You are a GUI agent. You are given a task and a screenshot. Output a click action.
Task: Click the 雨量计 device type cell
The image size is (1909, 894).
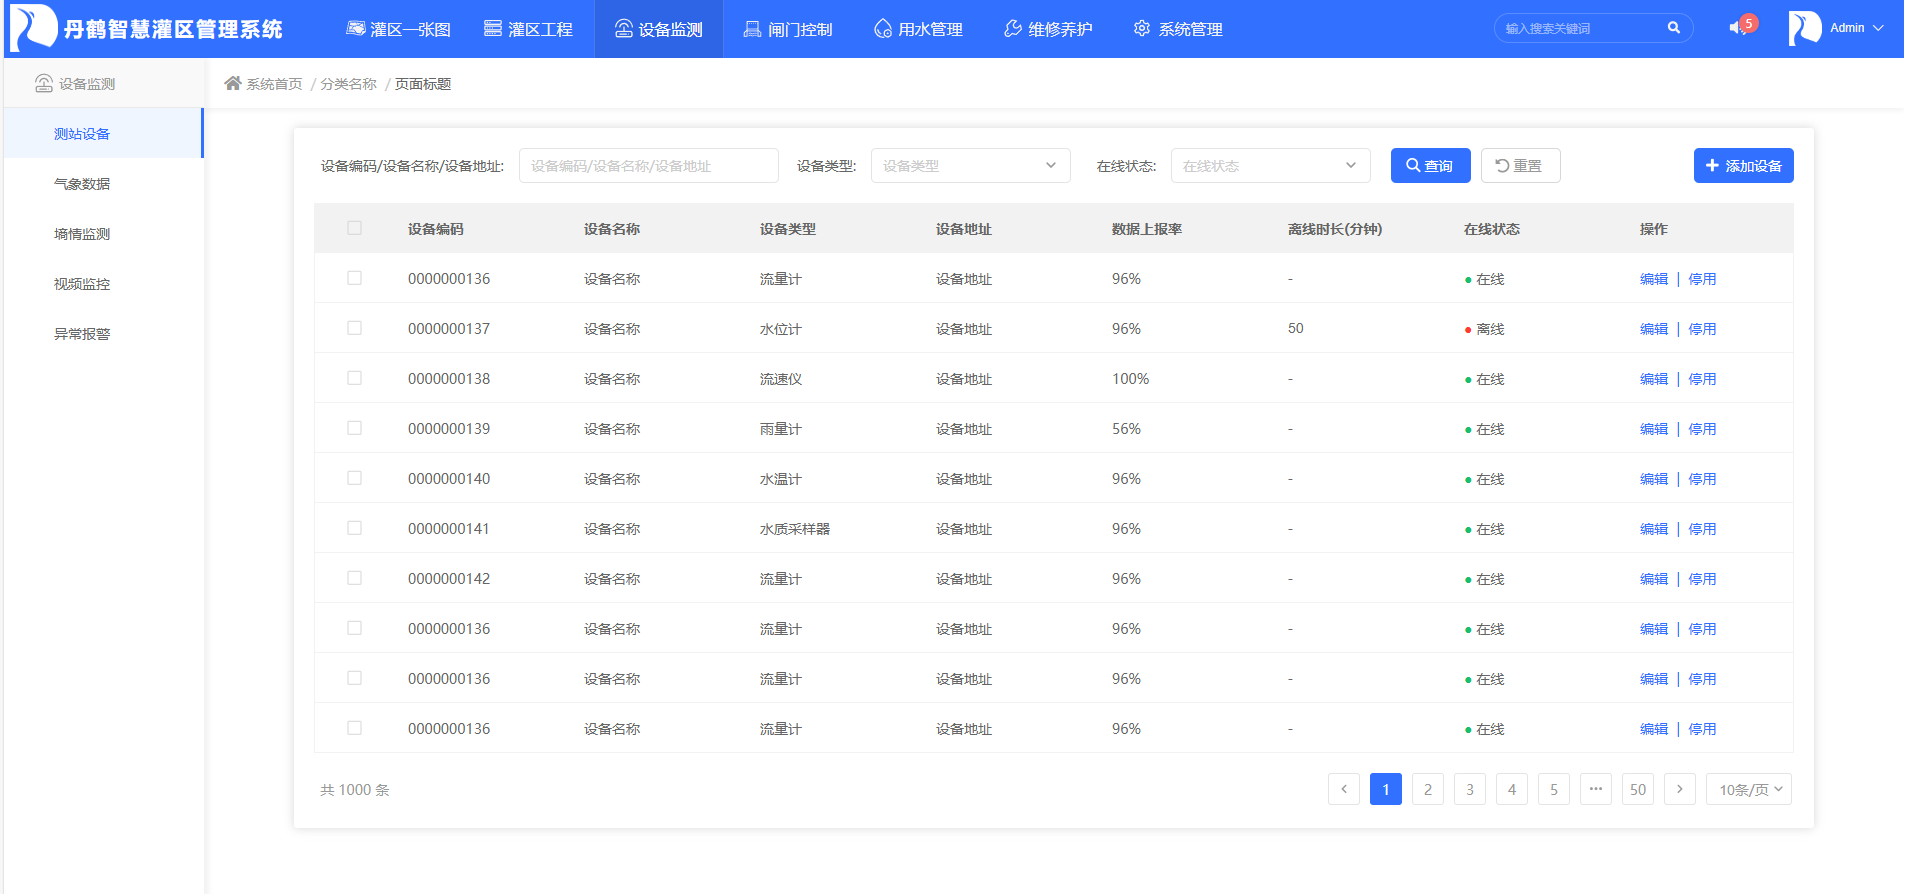tap(781, 429)
